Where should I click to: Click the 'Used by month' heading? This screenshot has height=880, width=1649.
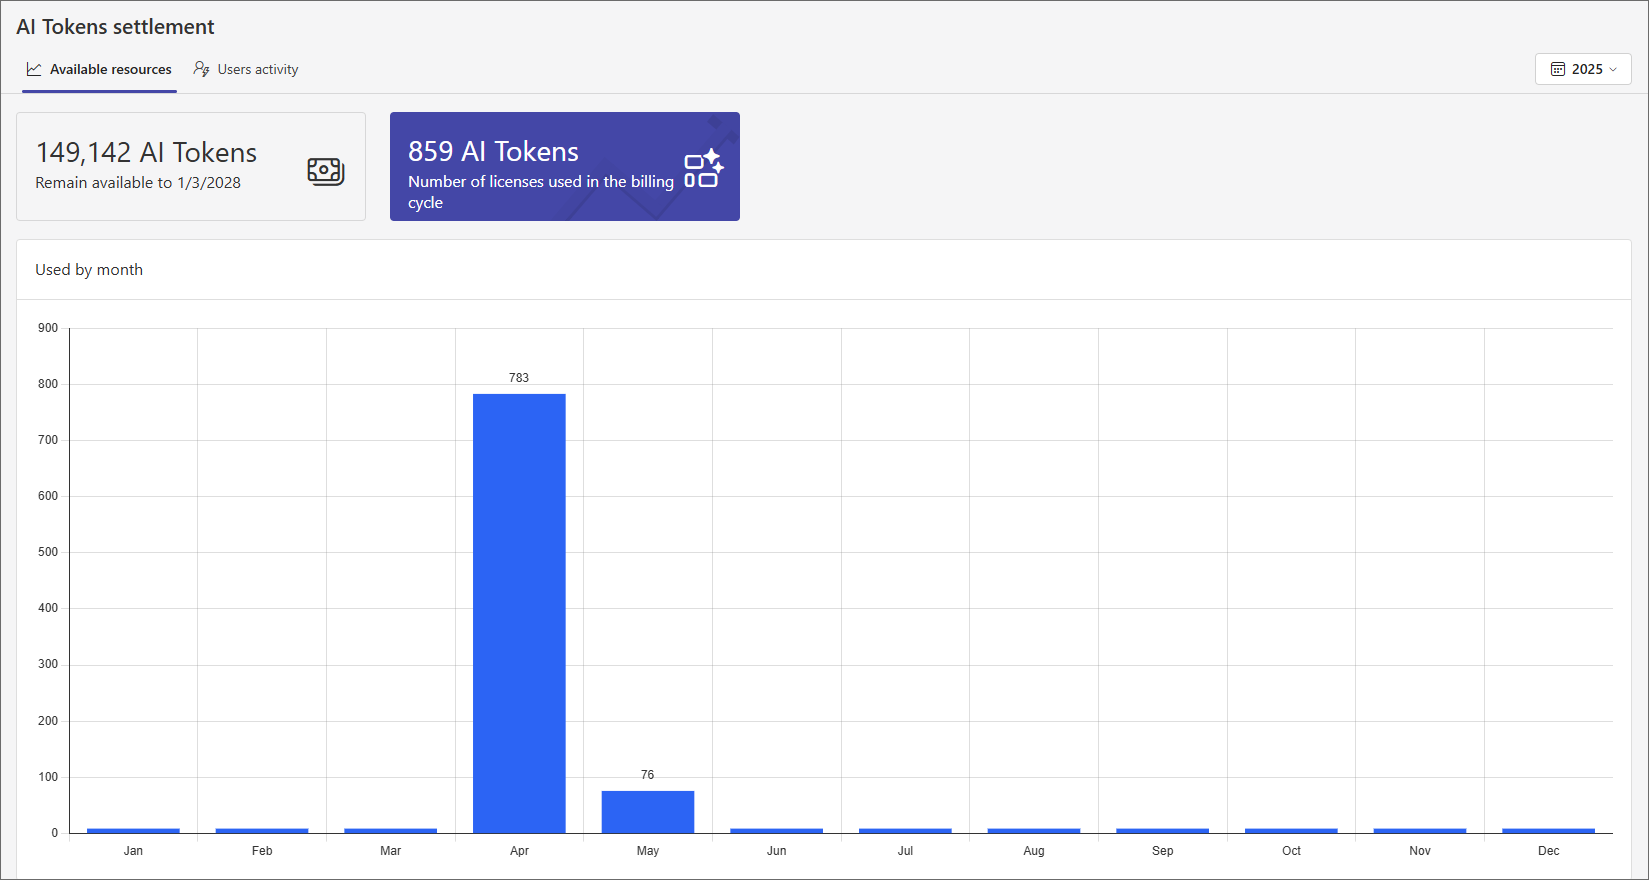[89, 270]
